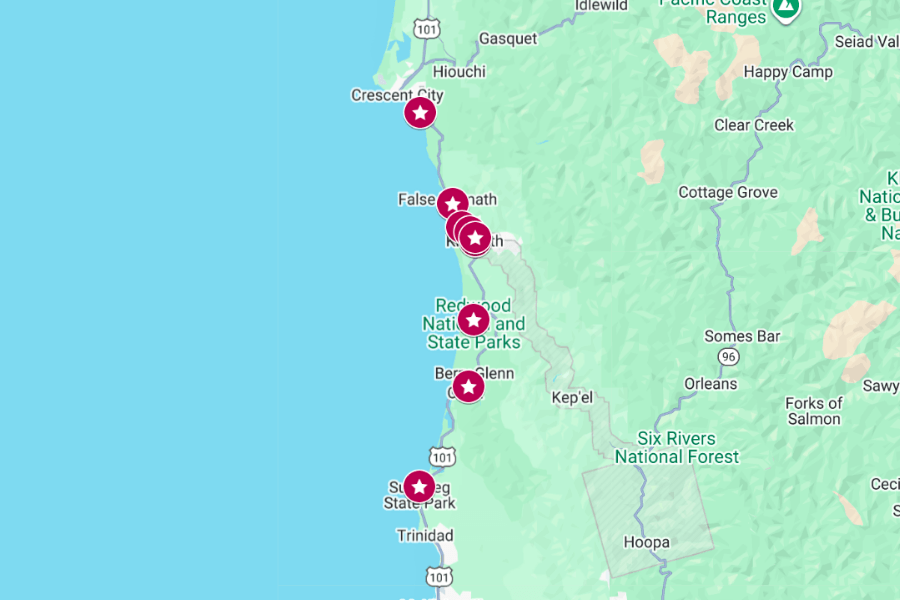Click the 101 shield north of Crescent City

click(x=427, y=29)
